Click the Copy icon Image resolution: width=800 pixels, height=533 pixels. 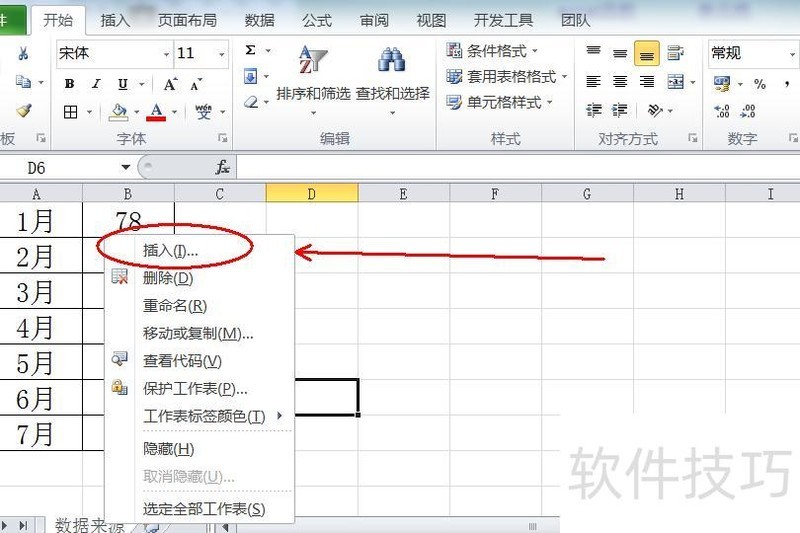point(23,82)
